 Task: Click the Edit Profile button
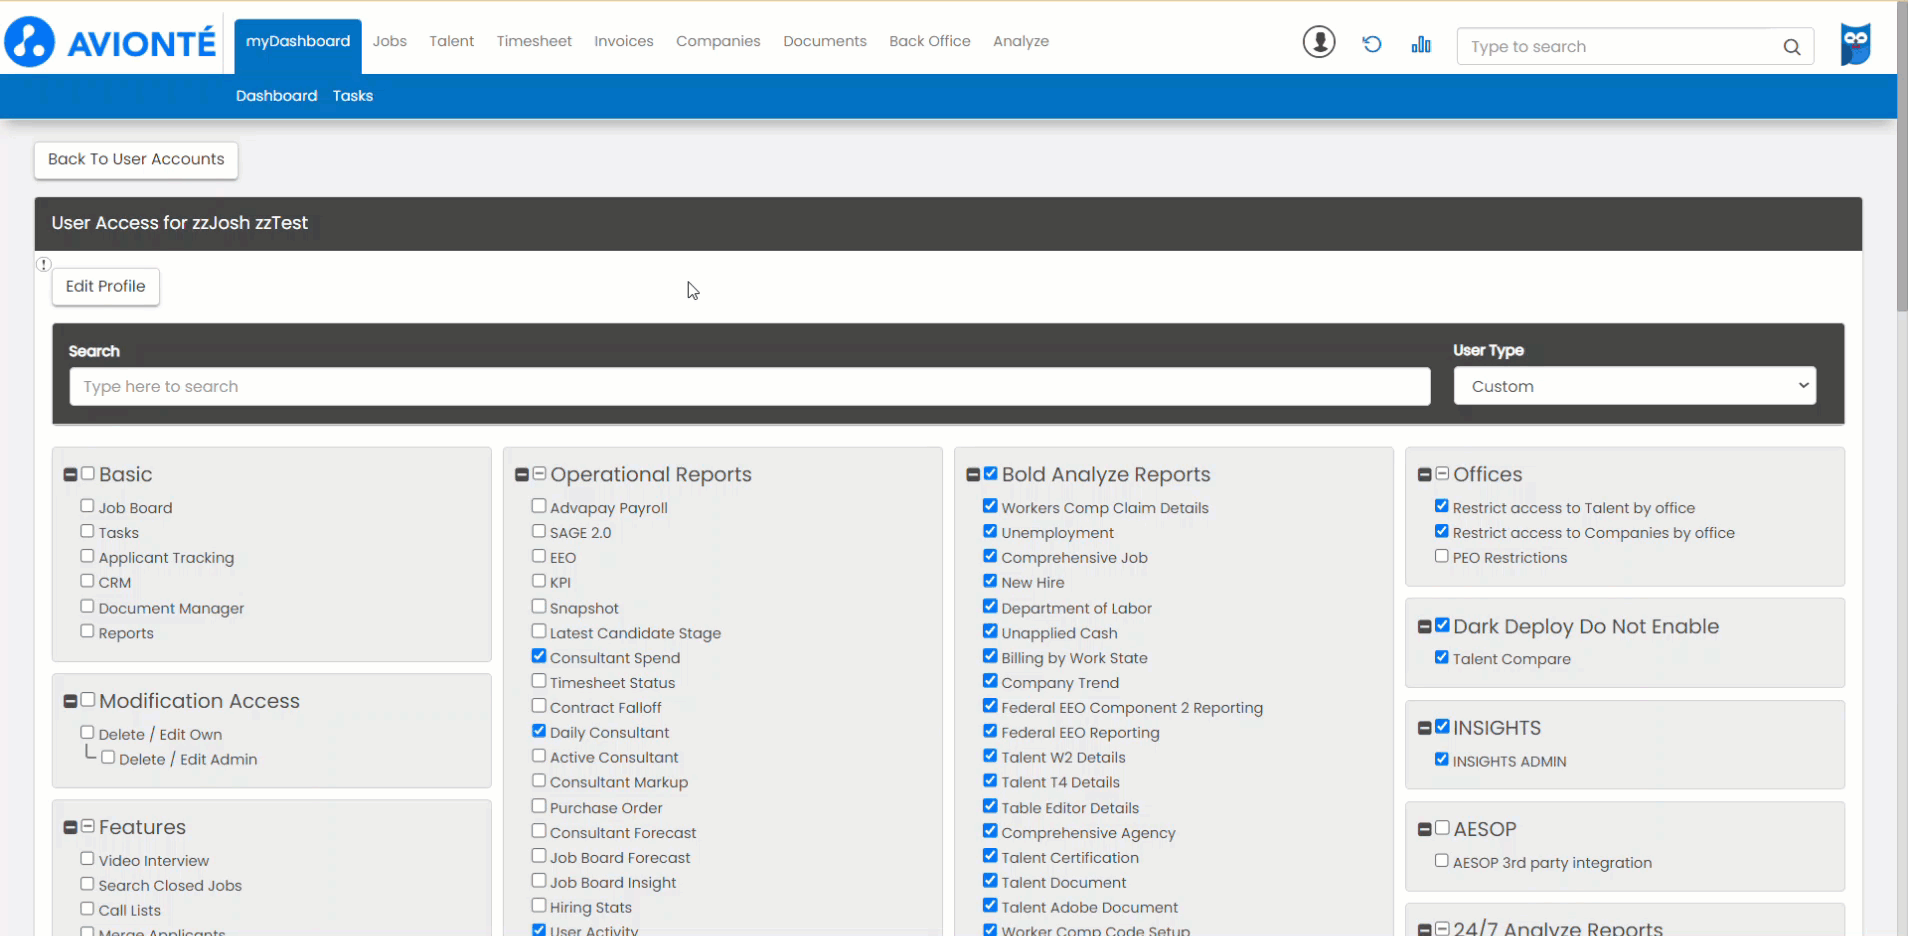click(106, 287)
